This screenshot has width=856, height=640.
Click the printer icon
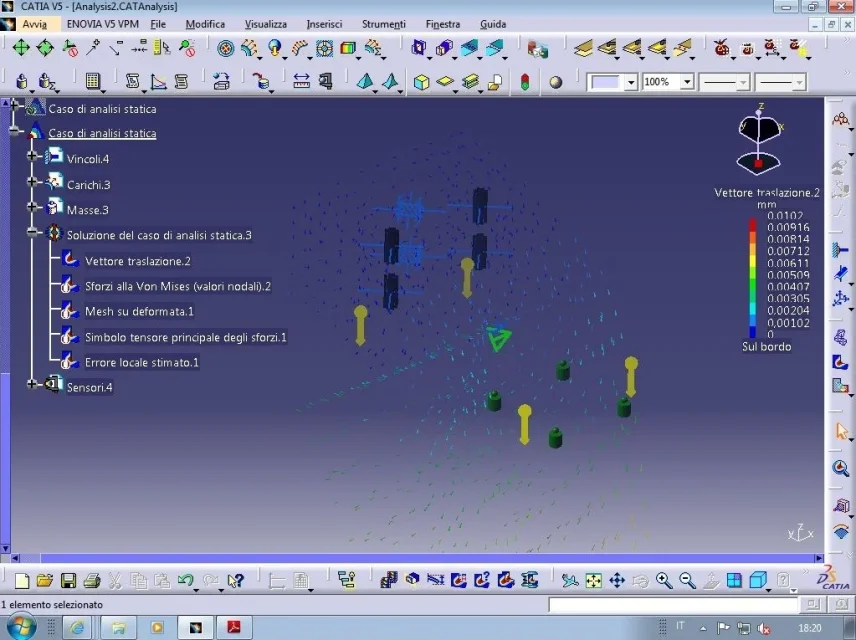click(x=92, y=580)
